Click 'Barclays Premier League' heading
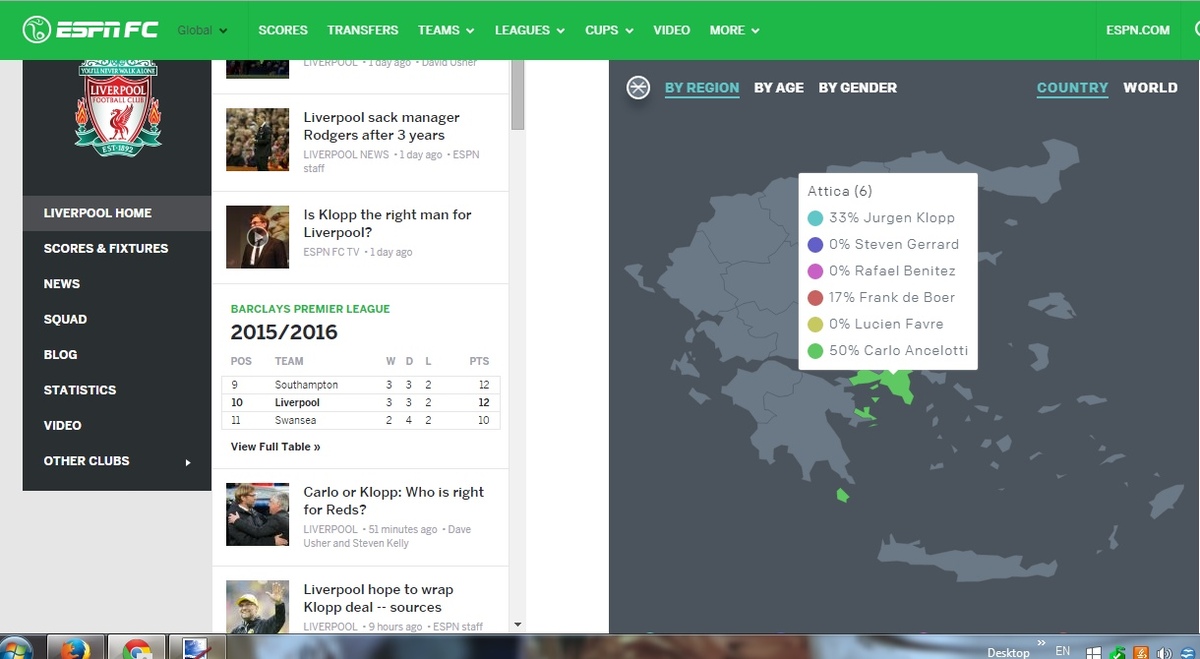 (310, 309)
